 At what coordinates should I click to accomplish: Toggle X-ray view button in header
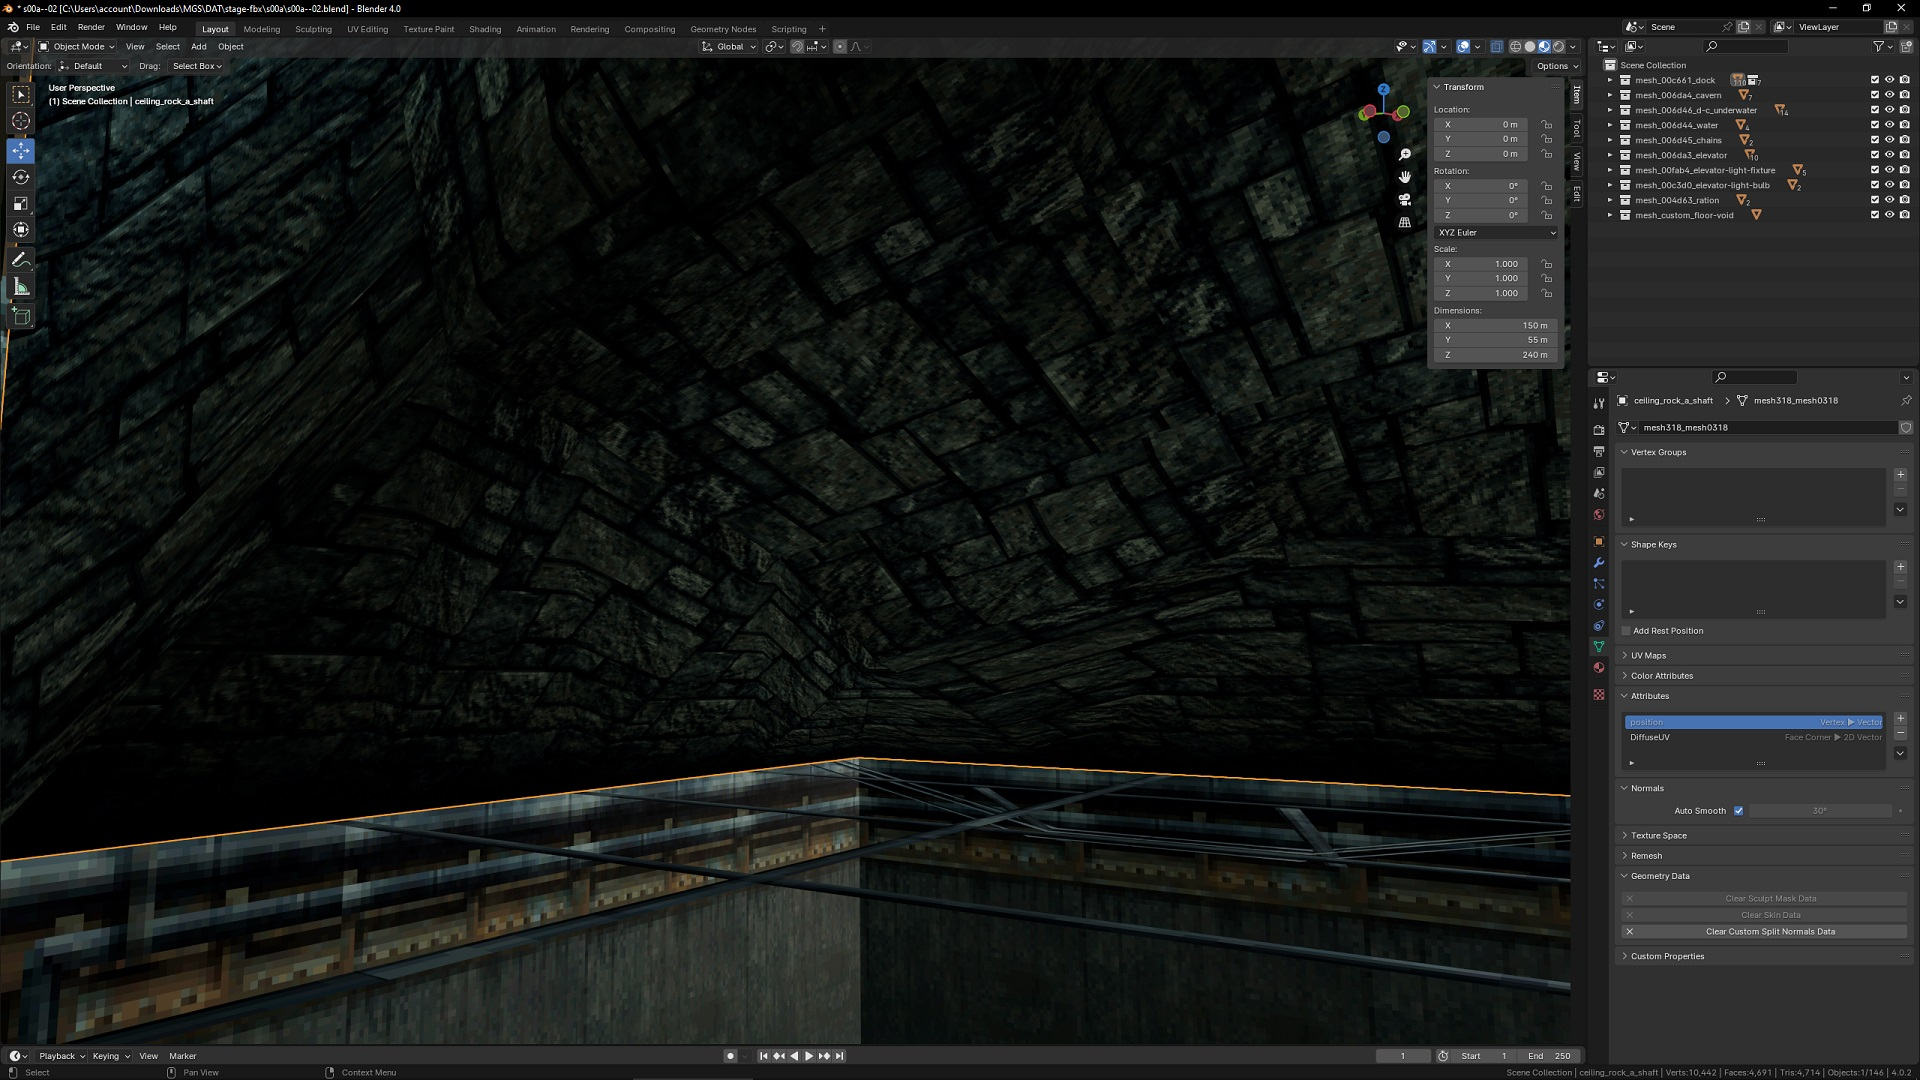(1496, 46)
